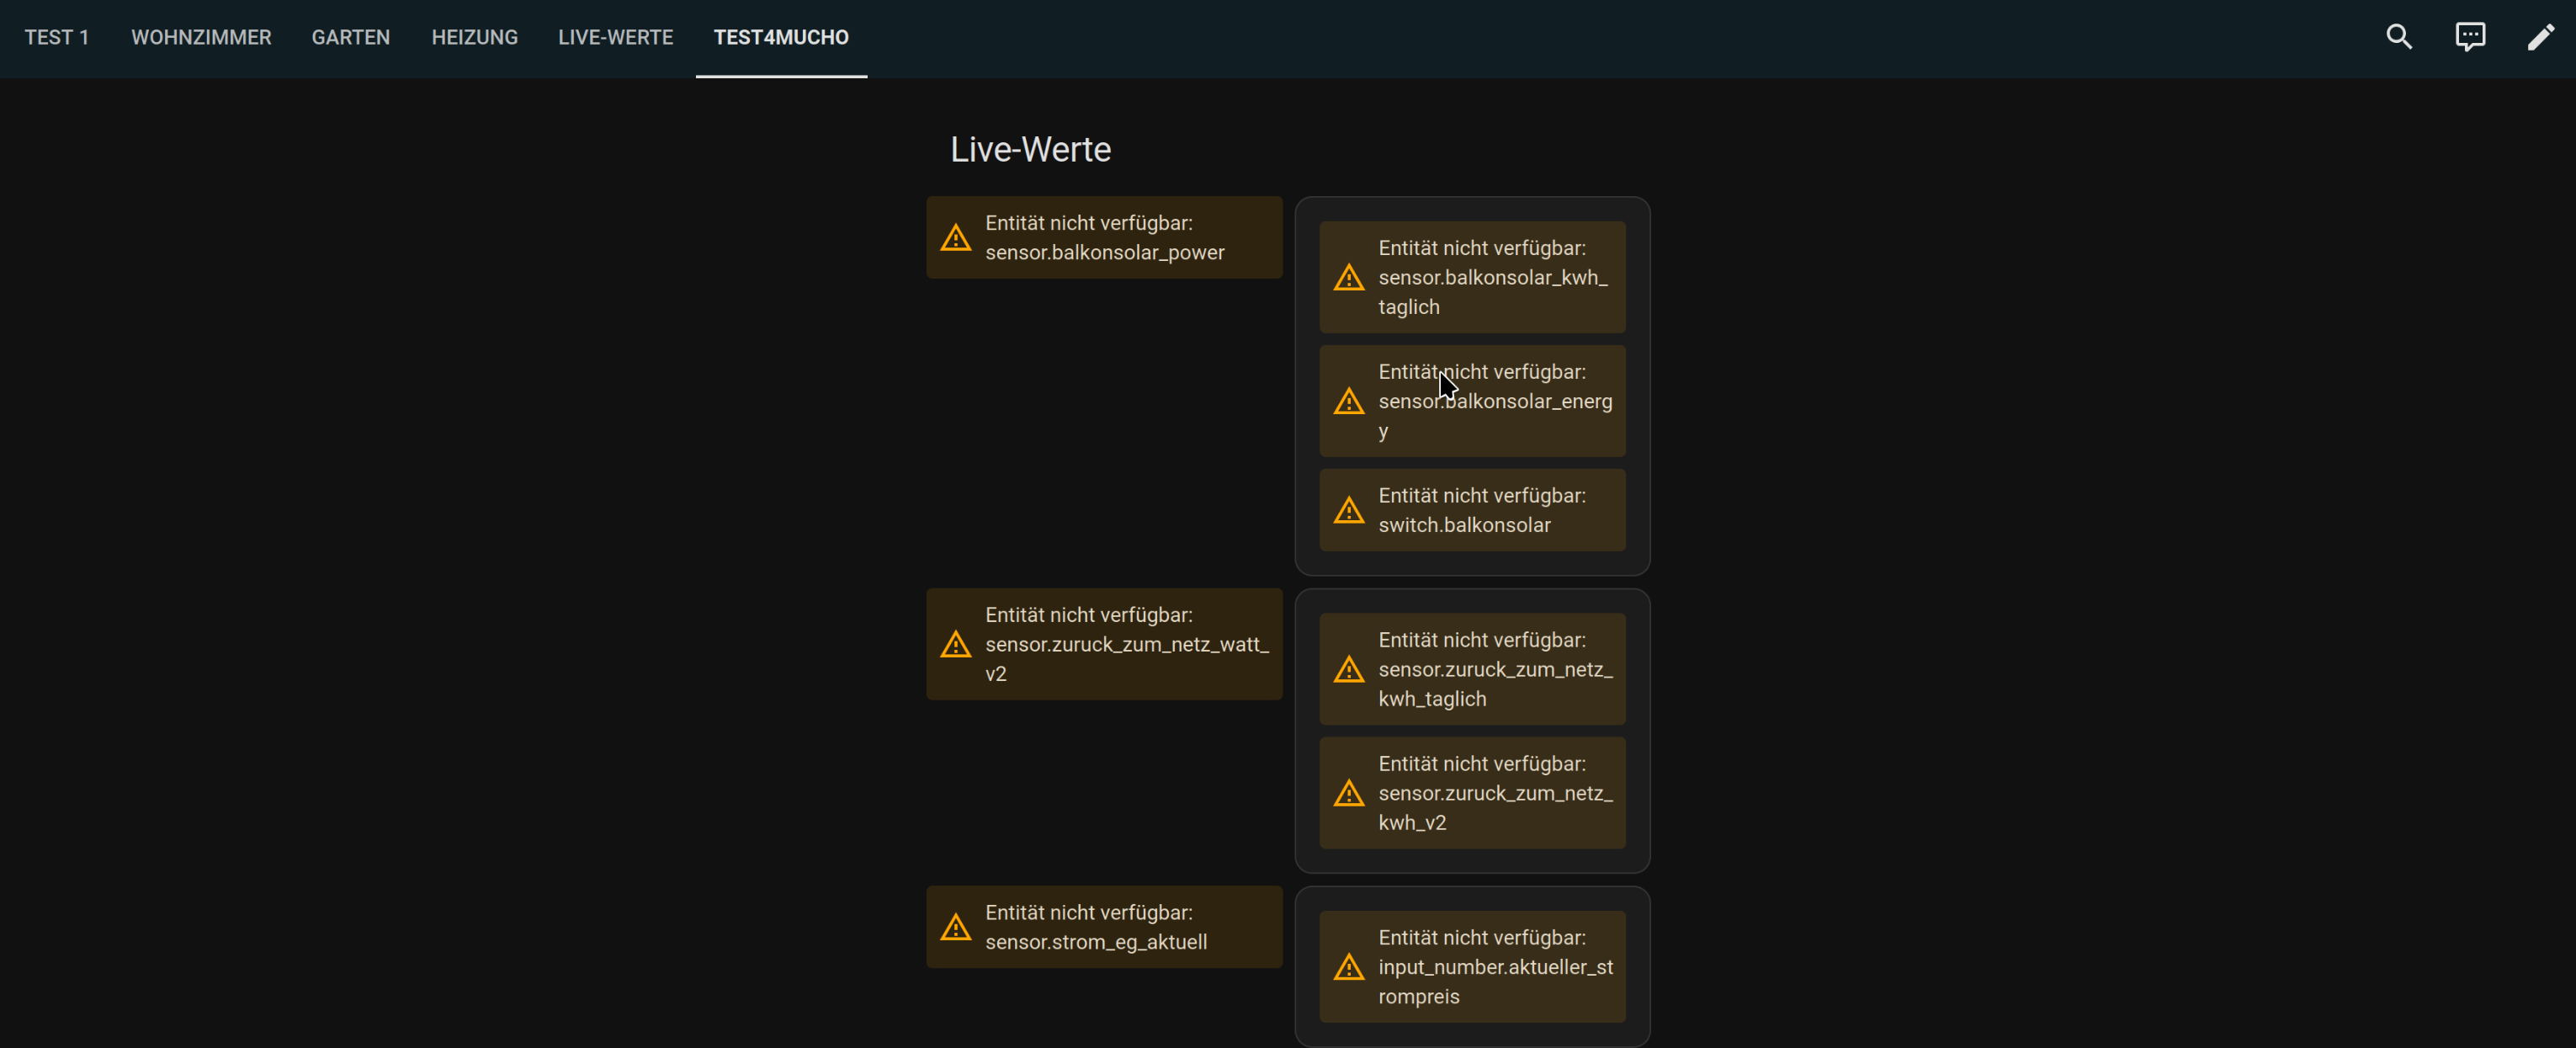2576x1048 pixels.
Task: Open the assistant chat icon
Action: pos(2470,37)
